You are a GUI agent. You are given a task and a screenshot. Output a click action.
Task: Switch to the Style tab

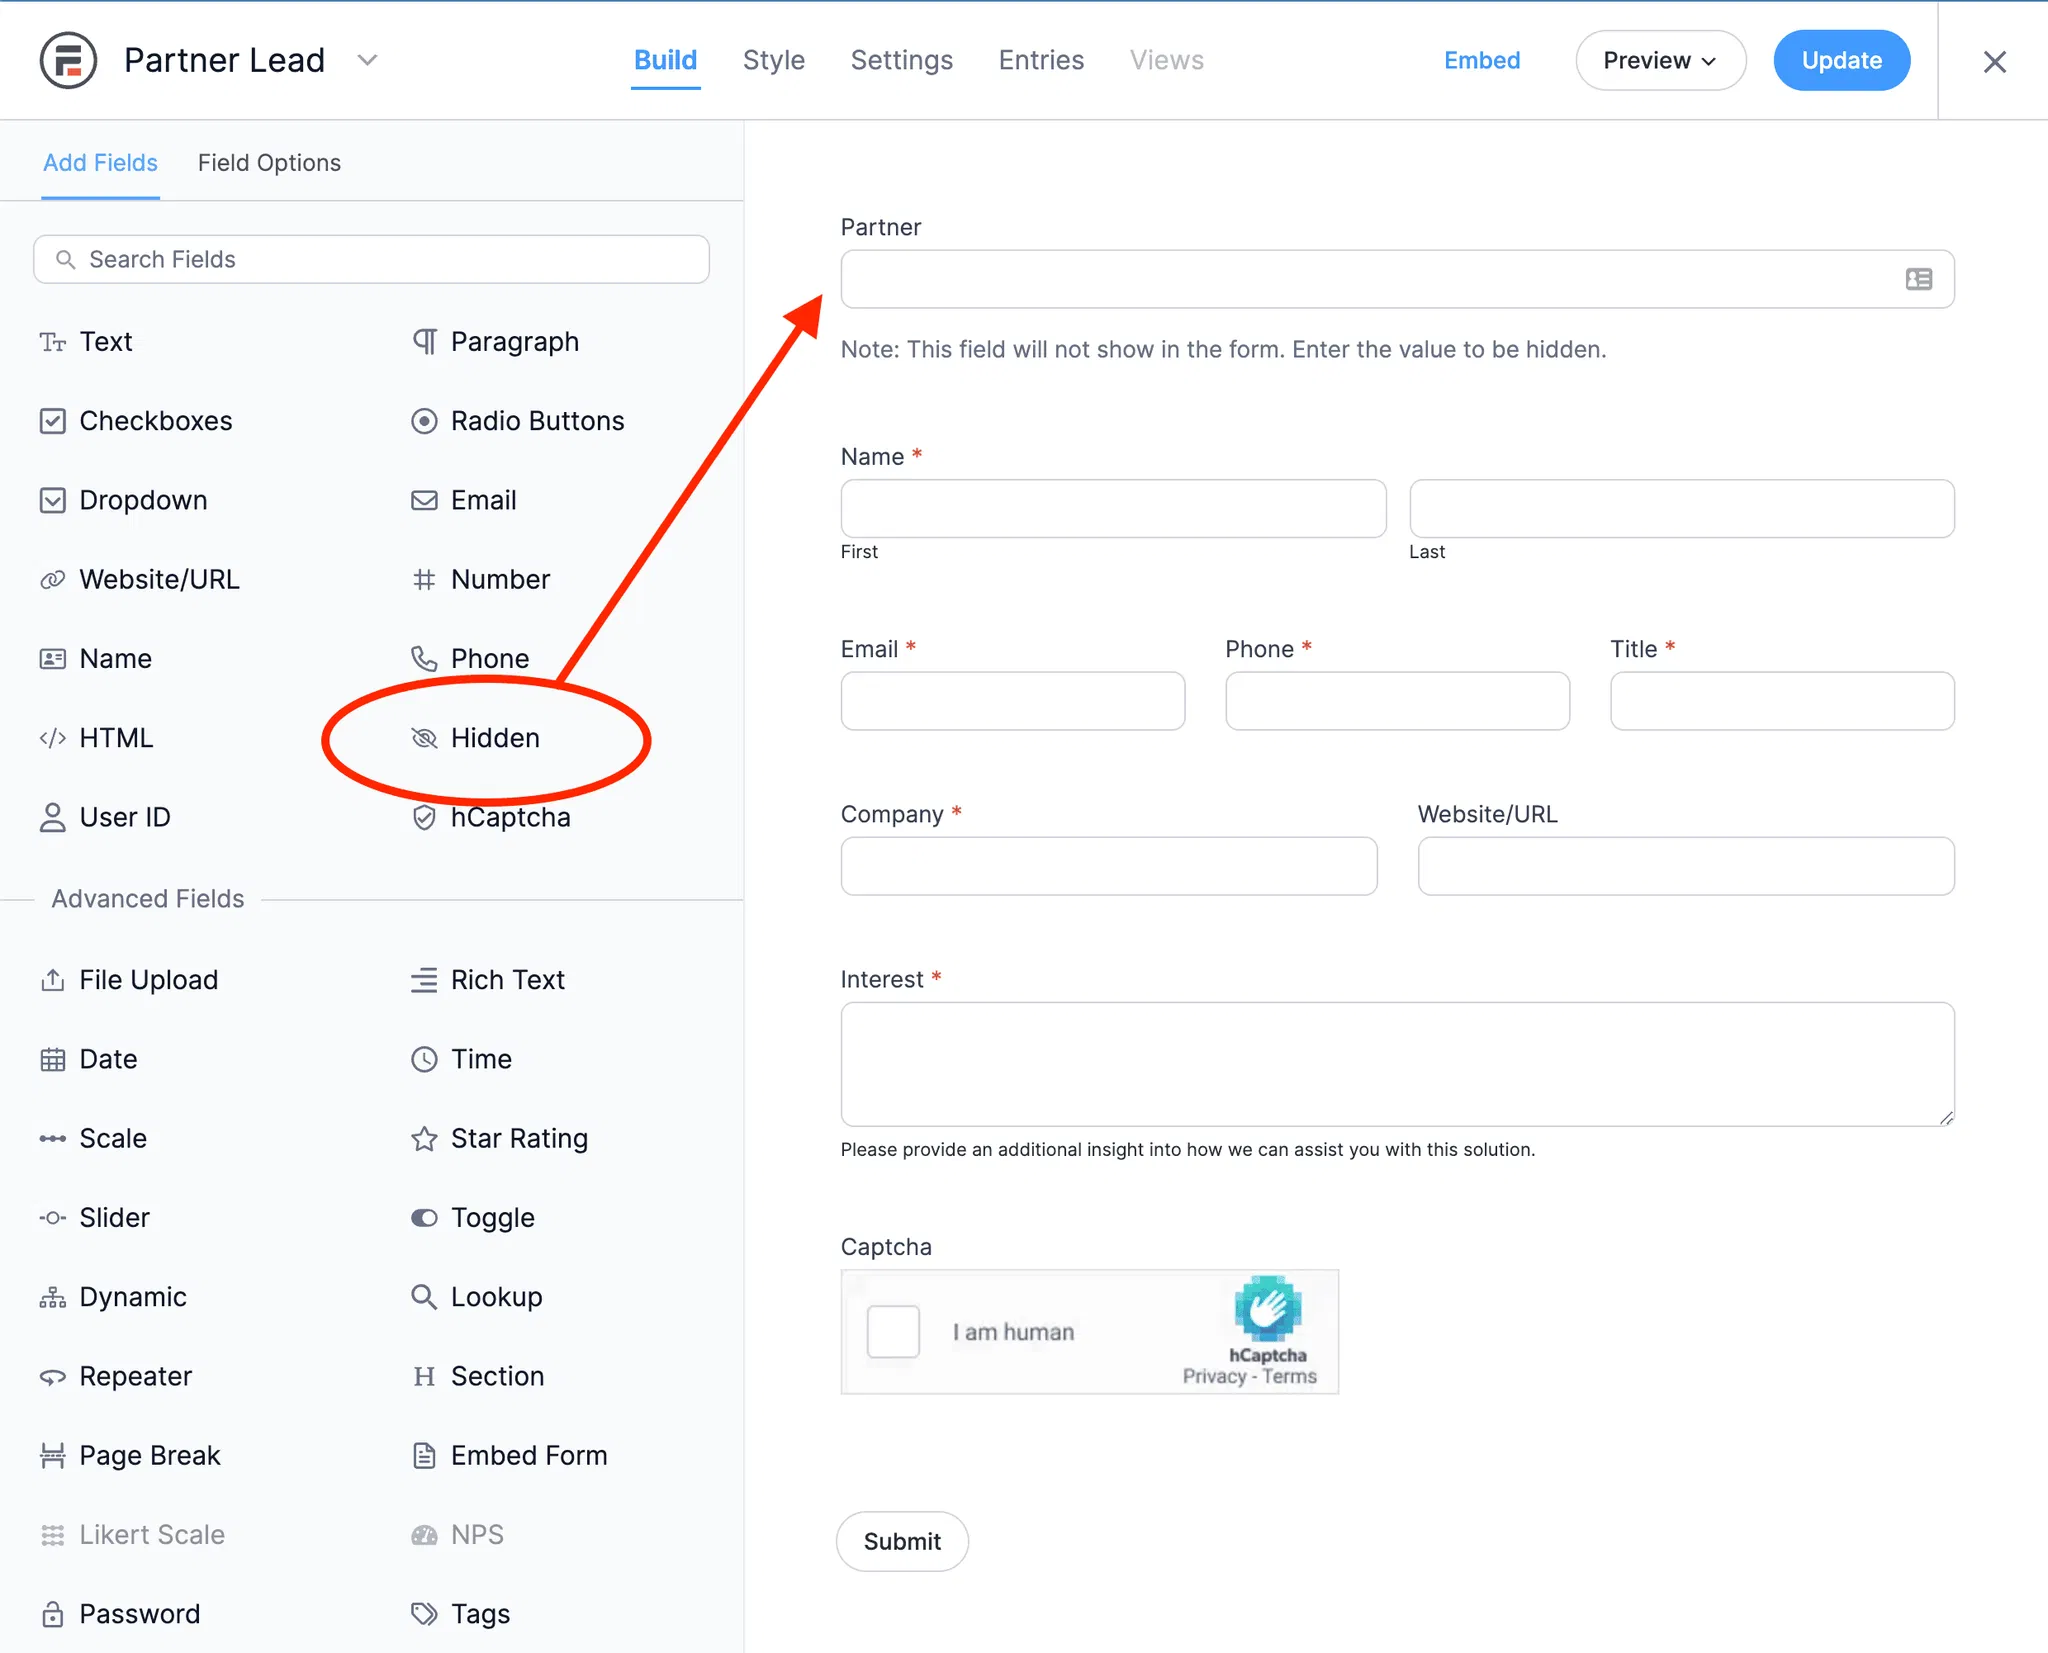click(x=774, y=60)
